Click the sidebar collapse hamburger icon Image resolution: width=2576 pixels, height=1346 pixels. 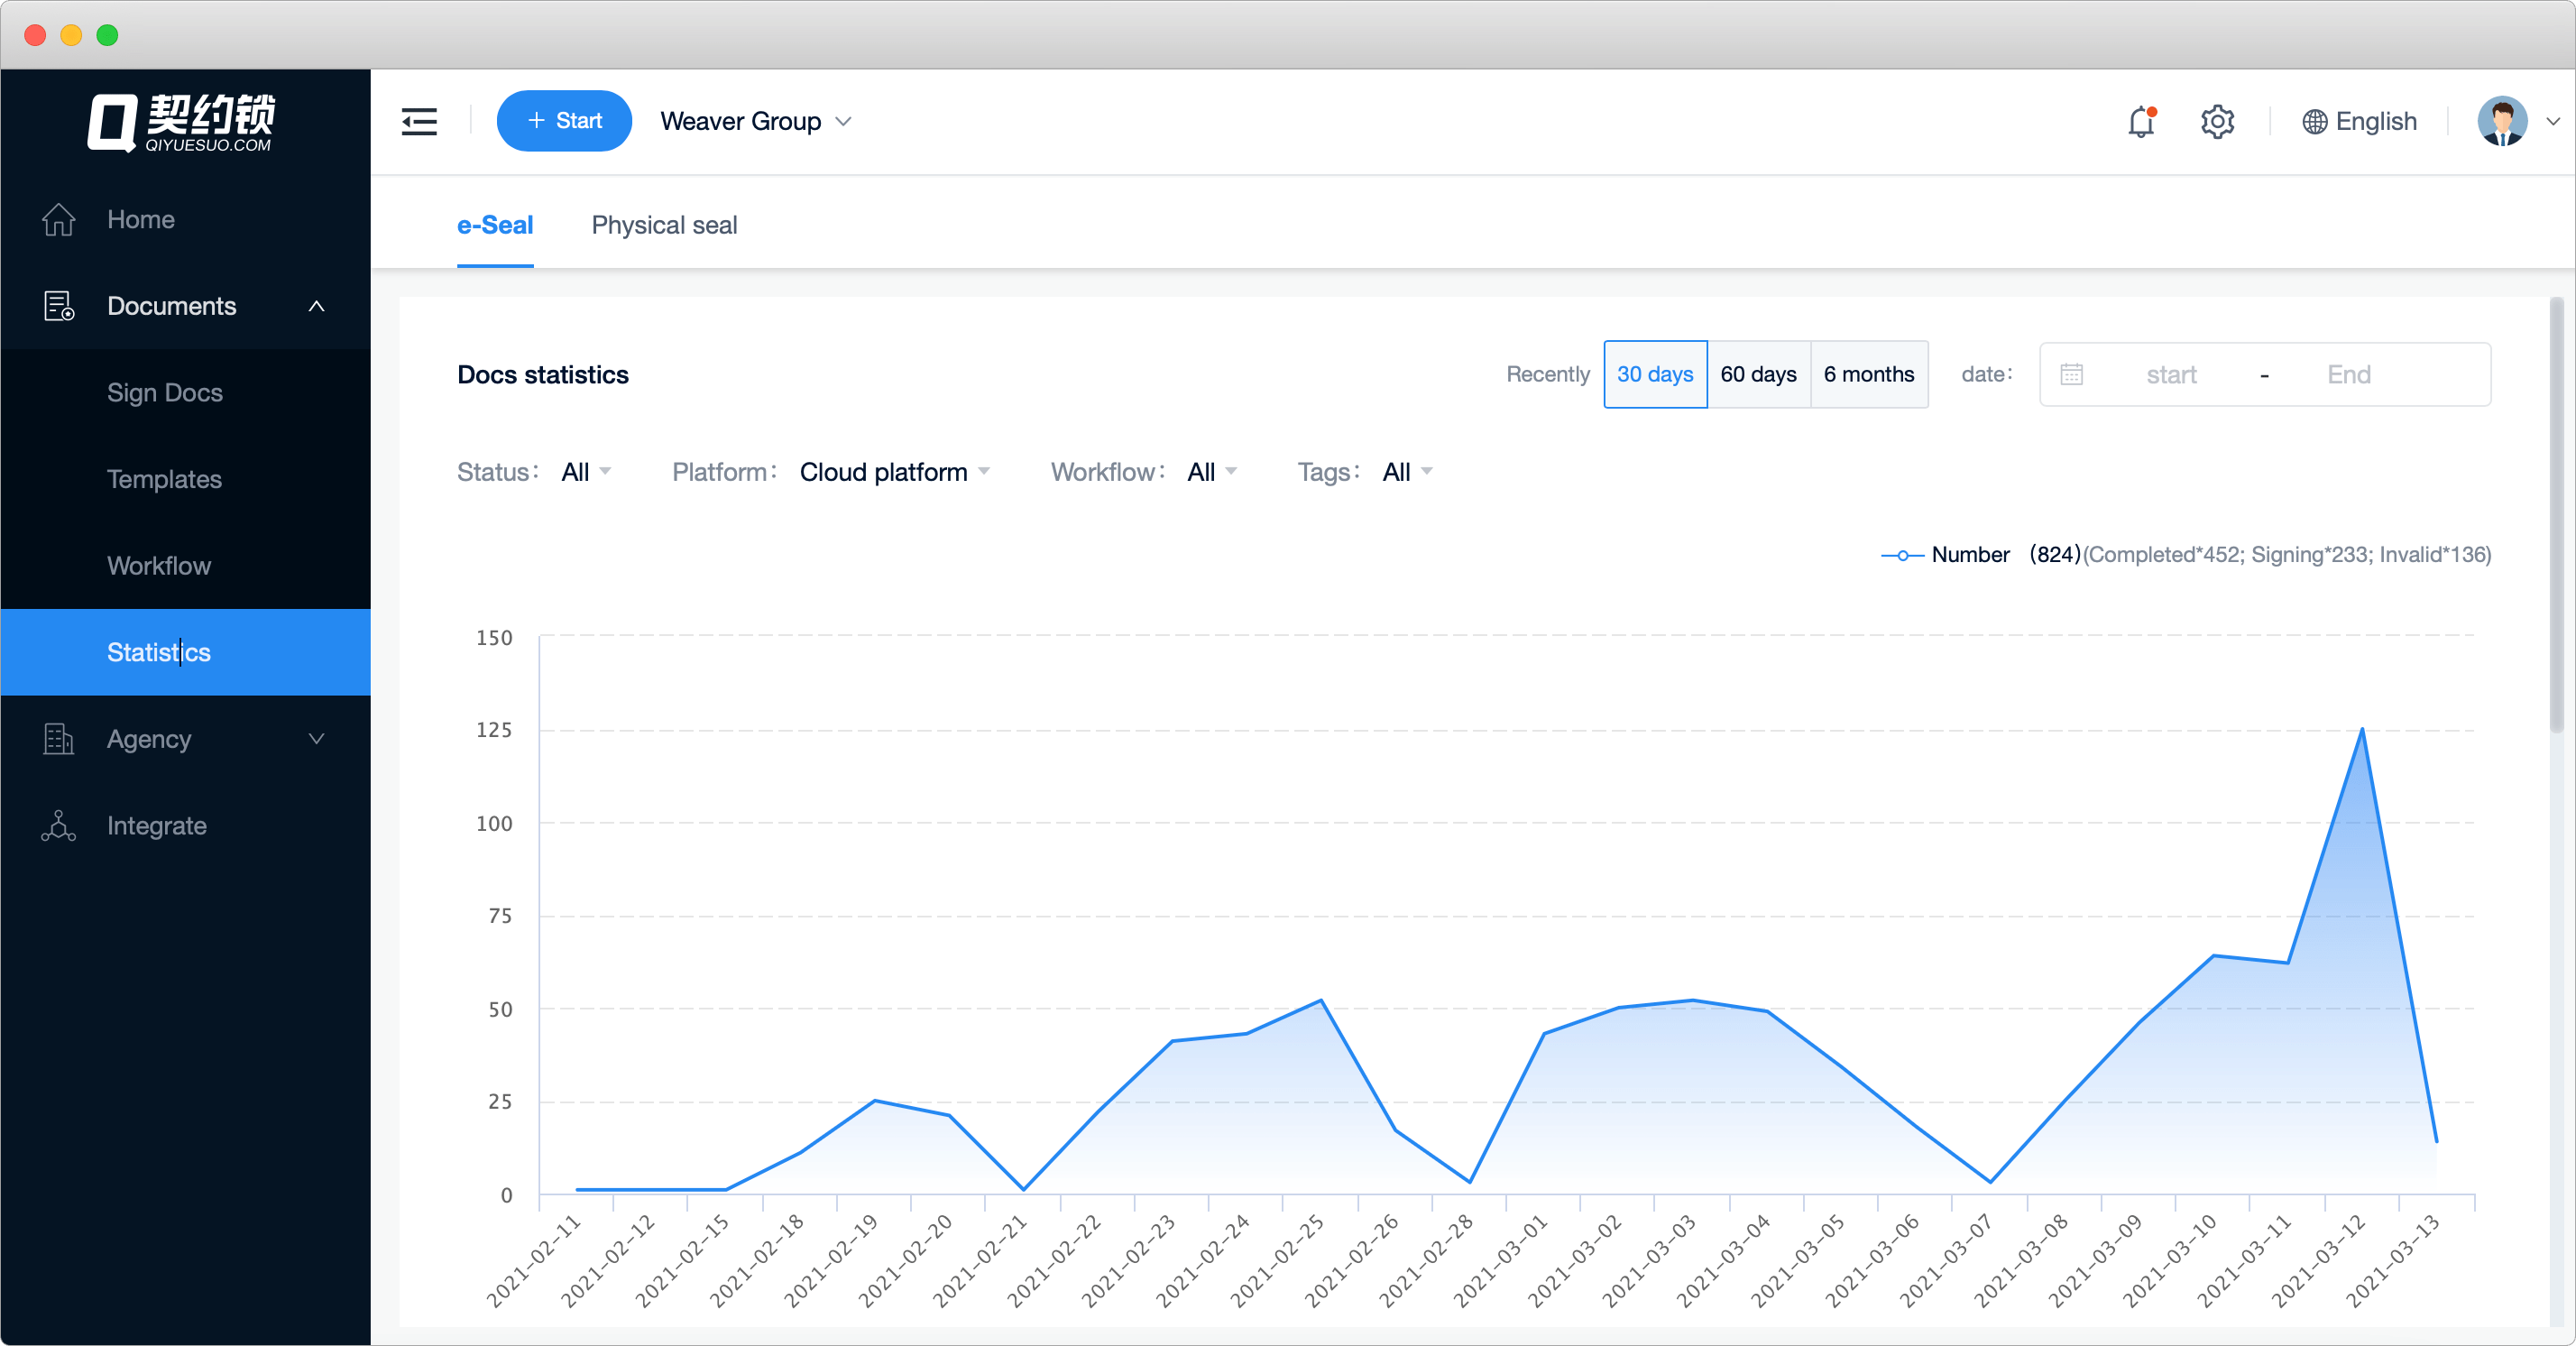(x=419, y=121)
